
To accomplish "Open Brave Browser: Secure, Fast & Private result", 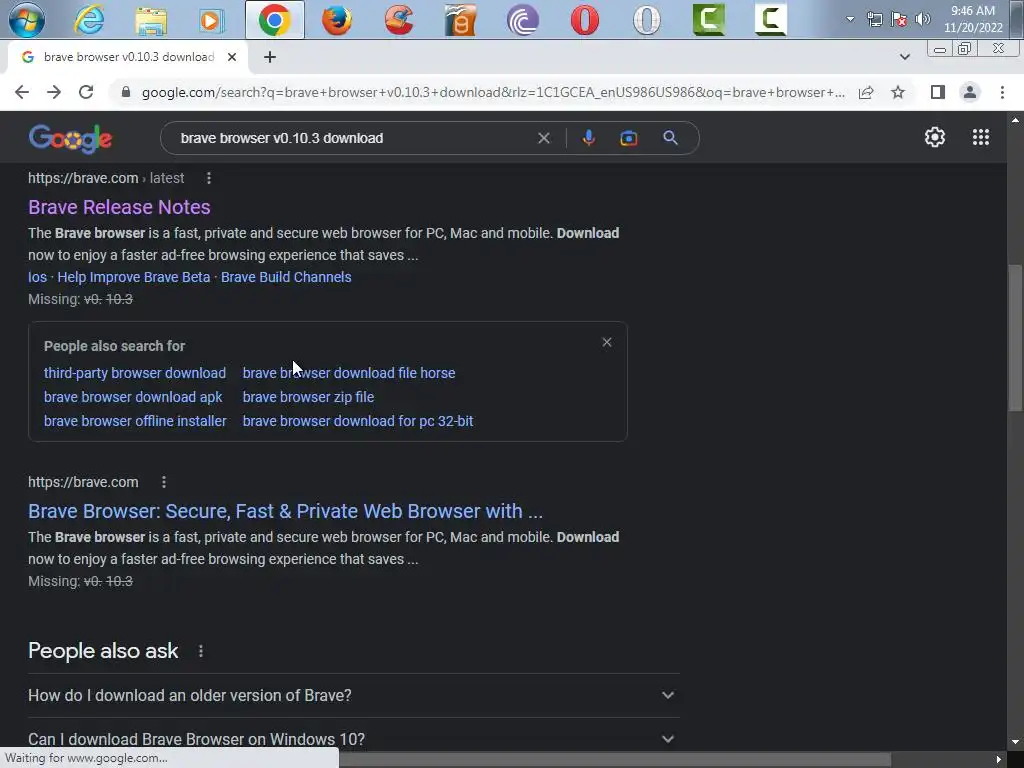I will click(285, 511).
